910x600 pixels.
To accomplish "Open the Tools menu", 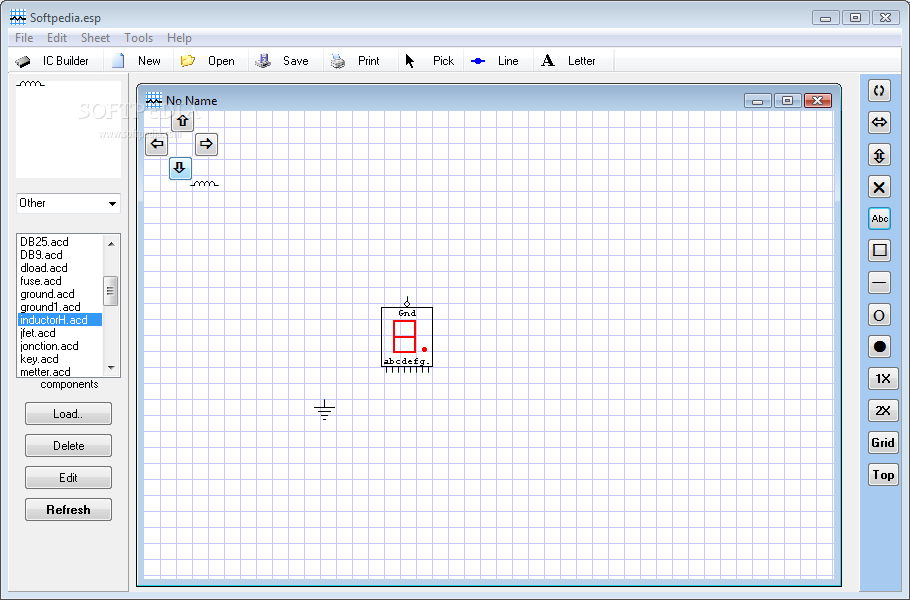I will click(x=138, y=38).
